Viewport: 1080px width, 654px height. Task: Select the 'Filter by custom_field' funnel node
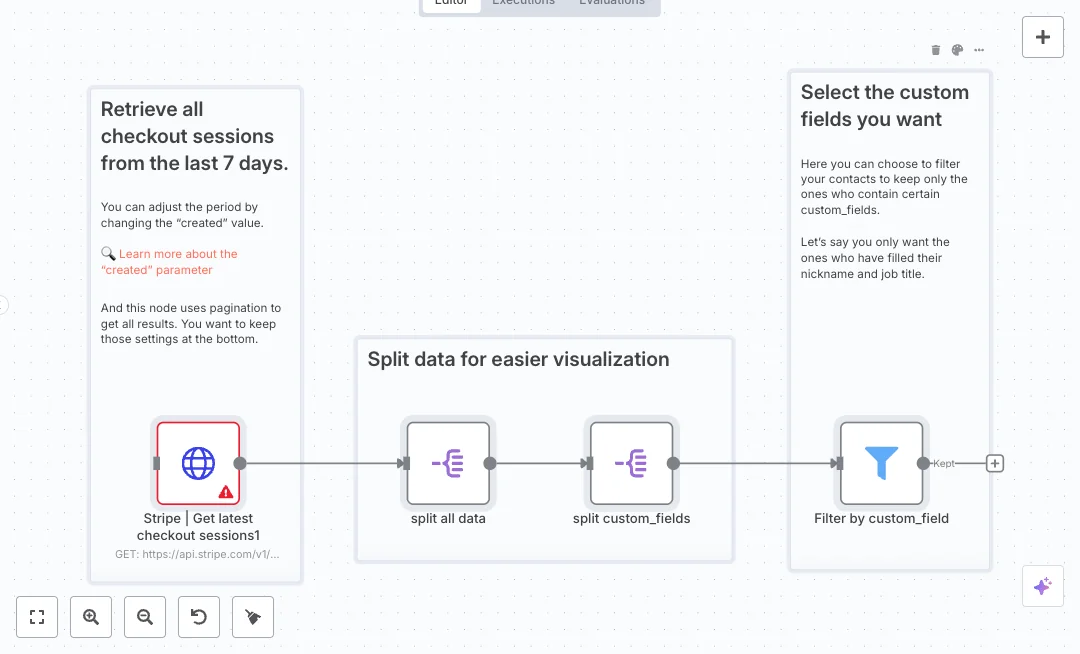coord(881,463)
